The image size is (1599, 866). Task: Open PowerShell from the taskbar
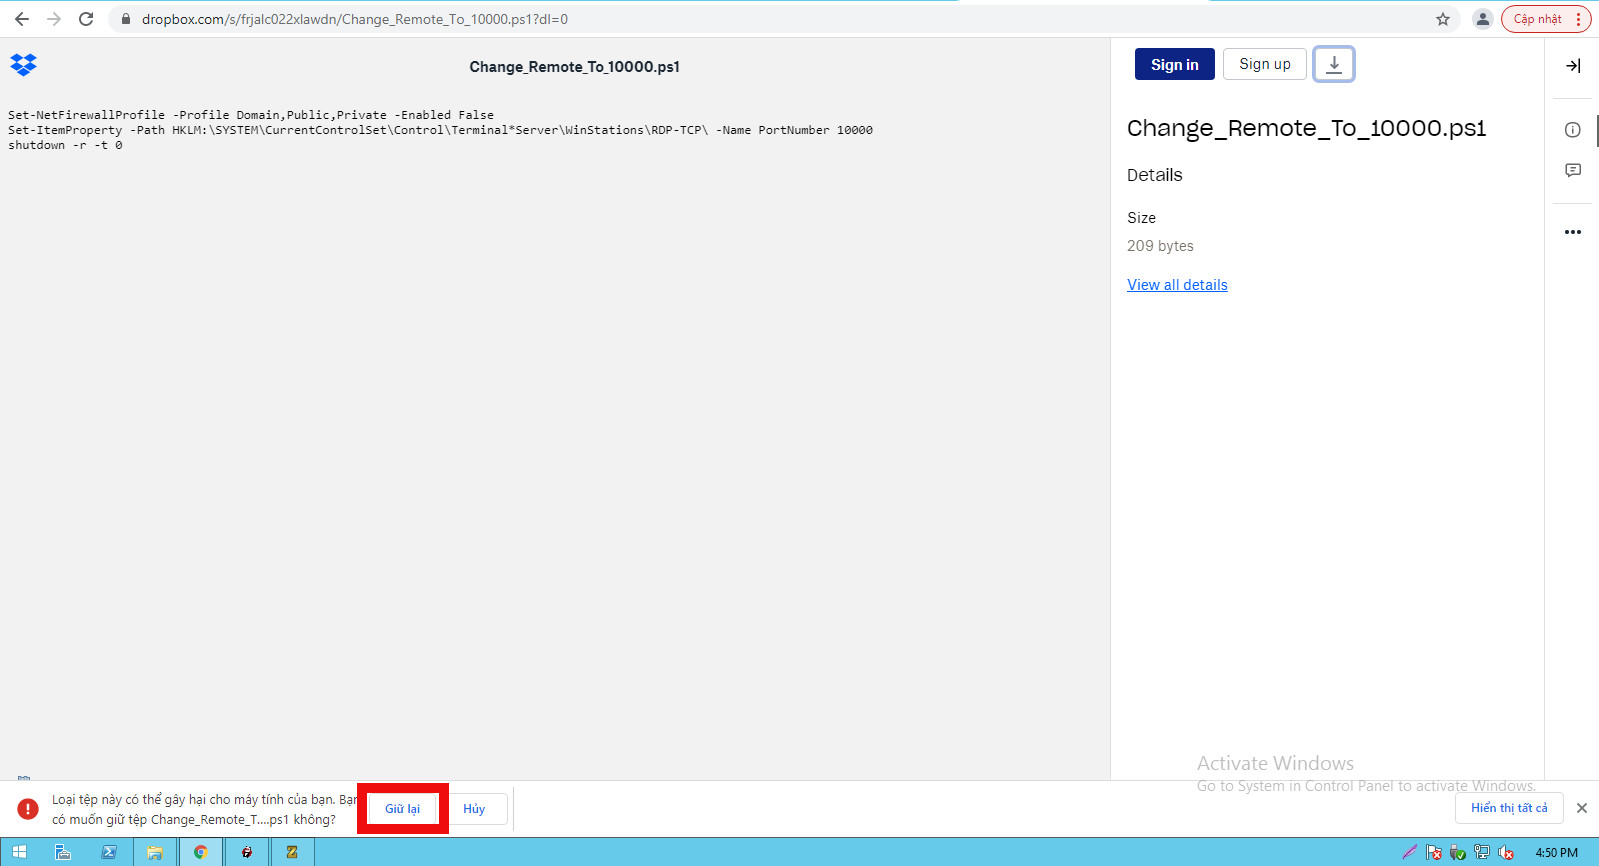point(109,852)
